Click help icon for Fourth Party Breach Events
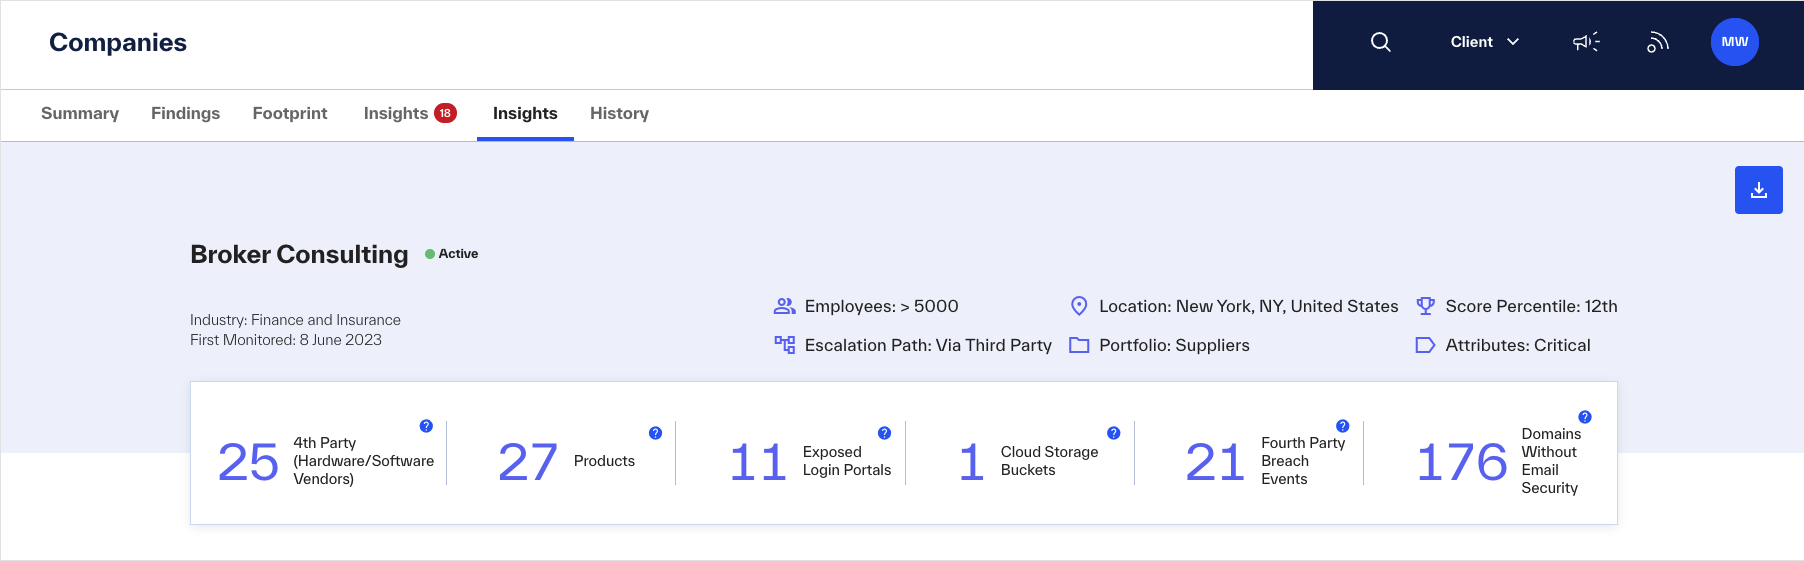The image size is (1804, 561). 1342,426
